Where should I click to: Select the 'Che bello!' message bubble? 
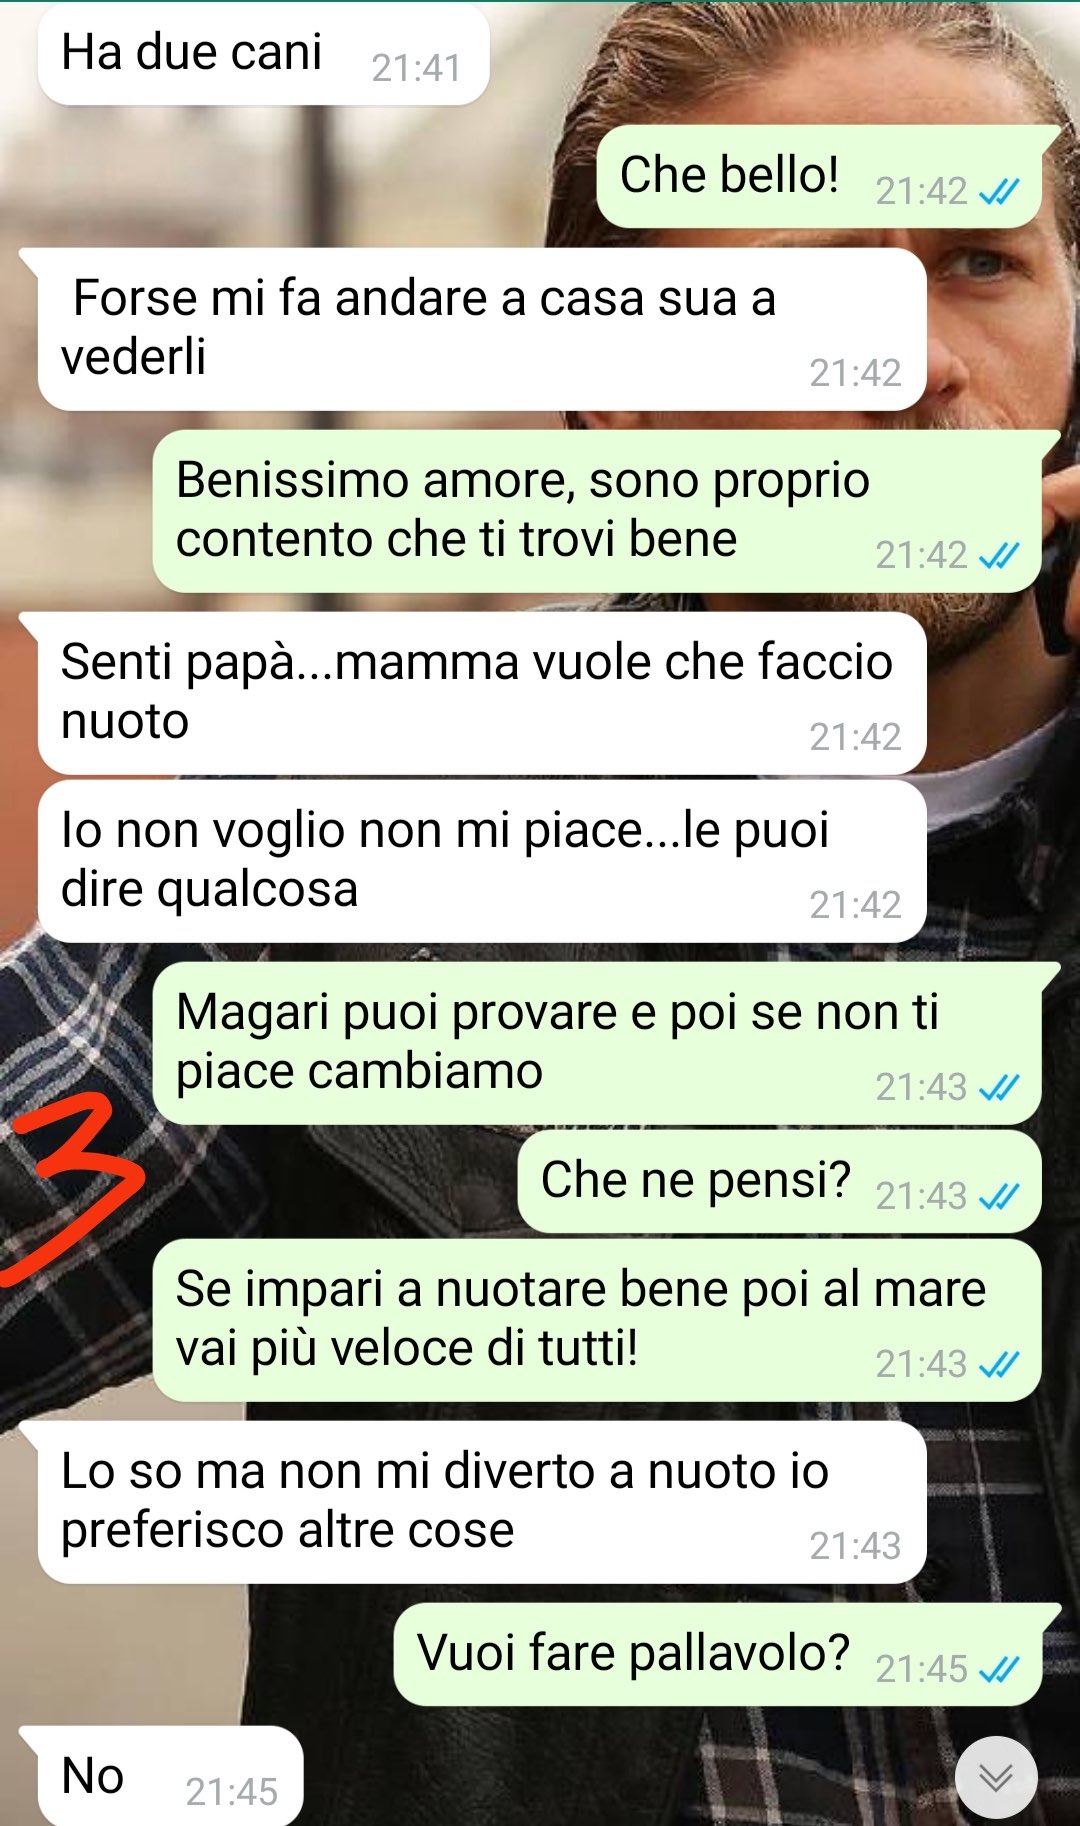(820, 177)
